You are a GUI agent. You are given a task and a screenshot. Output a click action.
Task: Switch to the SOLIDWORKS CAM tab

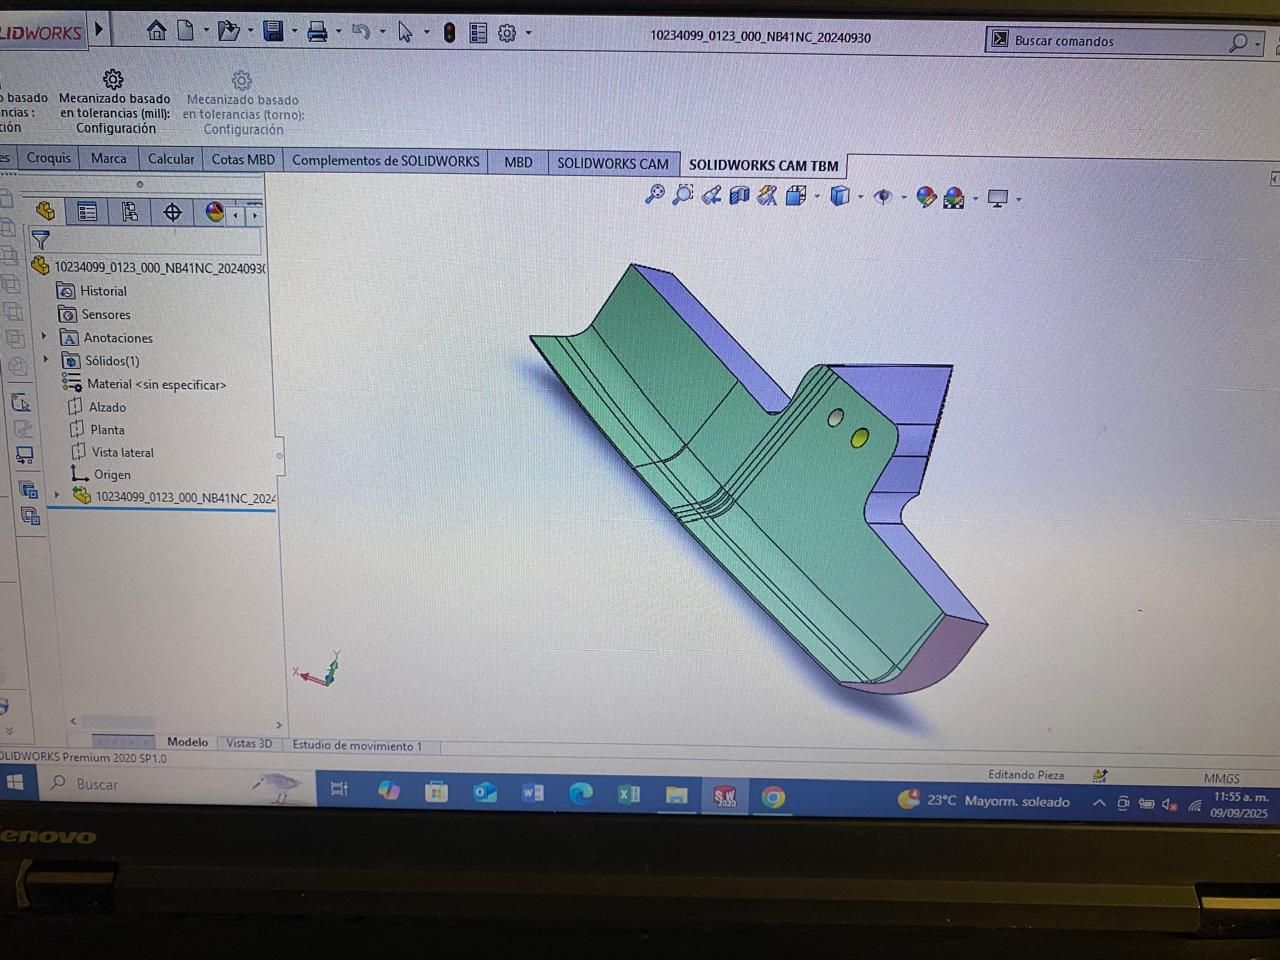pyautogui.click(x=613, y=161)
